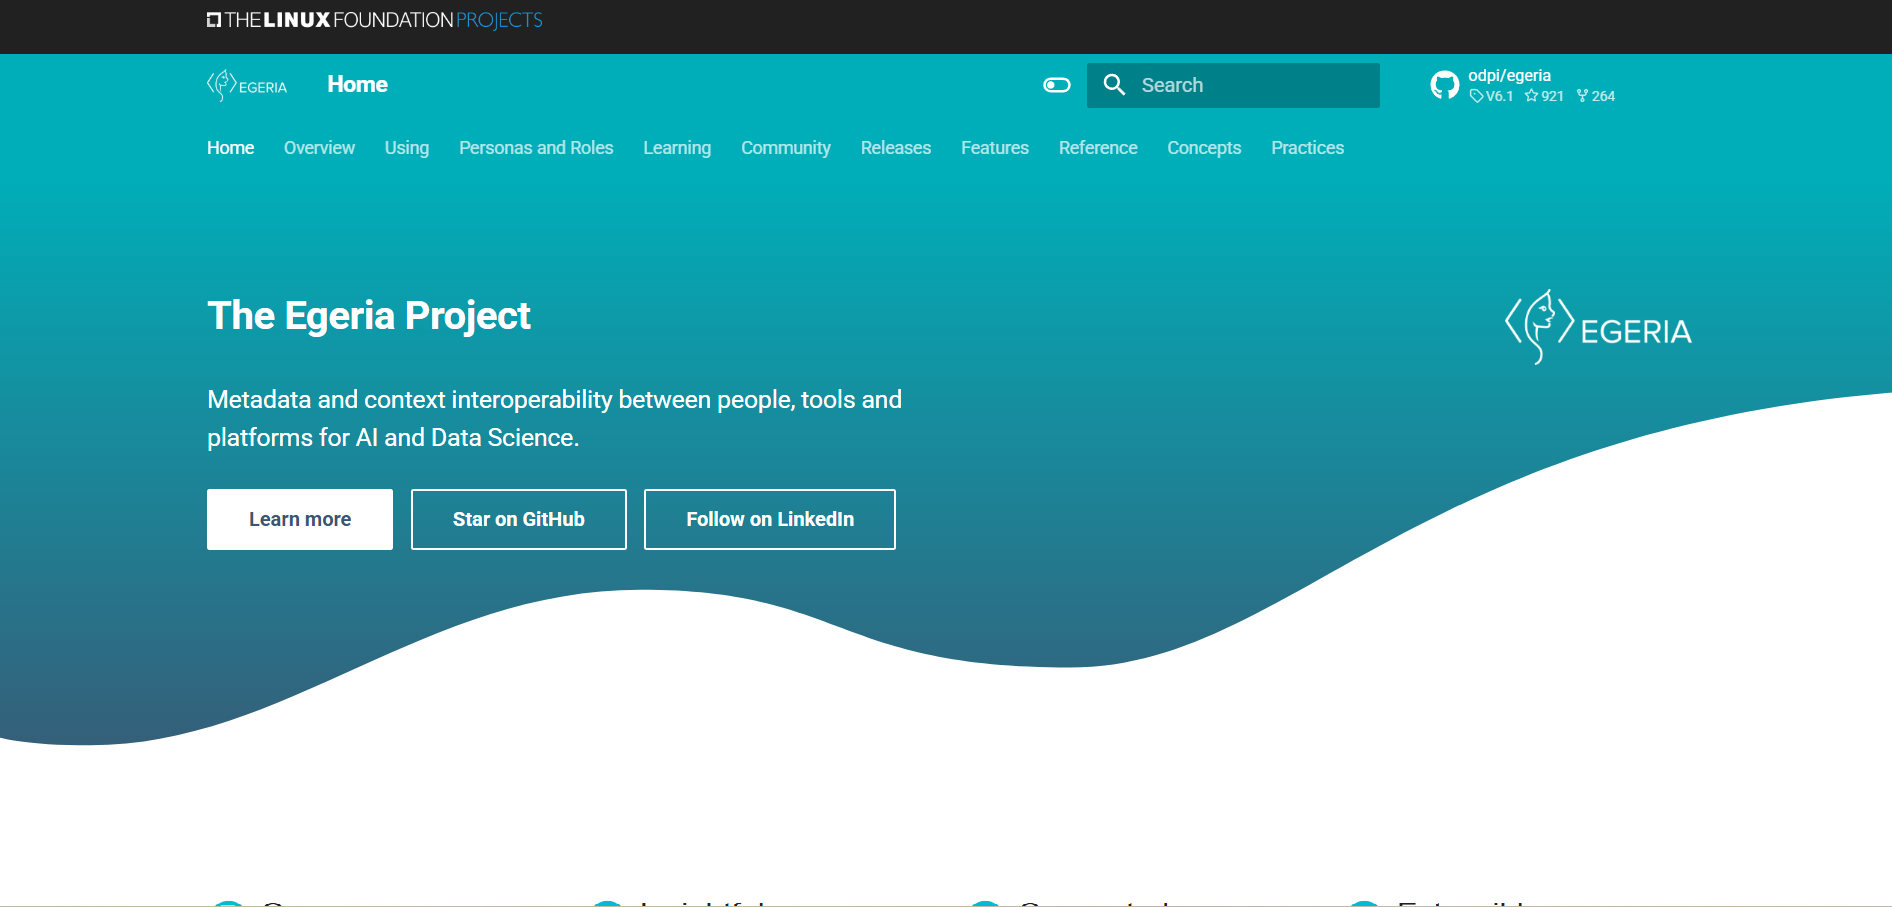Click the Star on GitHub button

519,519
